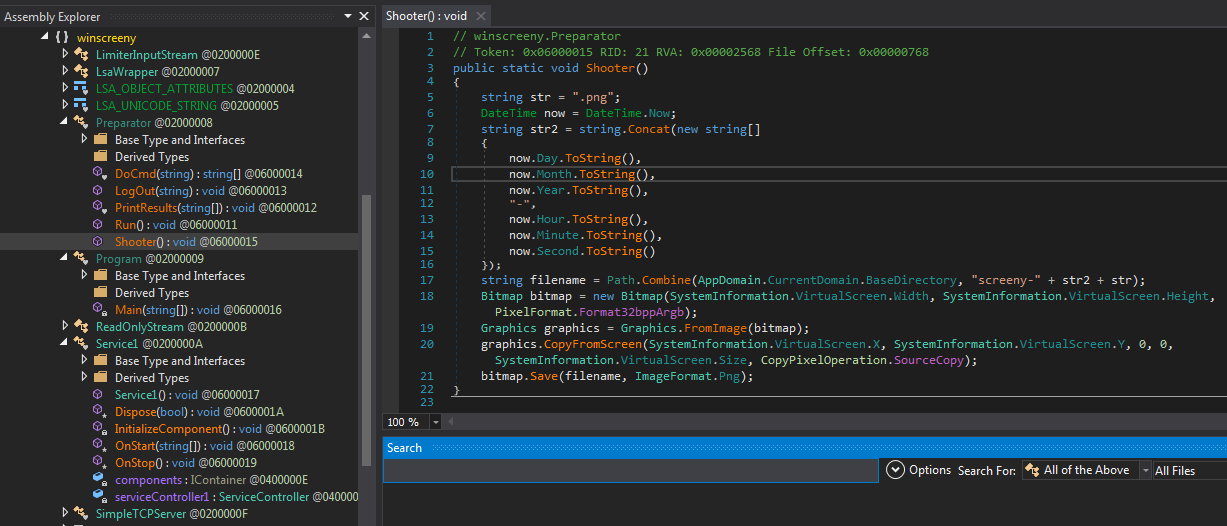Image resolution: width=1227 pixels, height=526 pixels.
Task: Expand Base Type and Interfaces under Service1
Action: click(85, 360)
